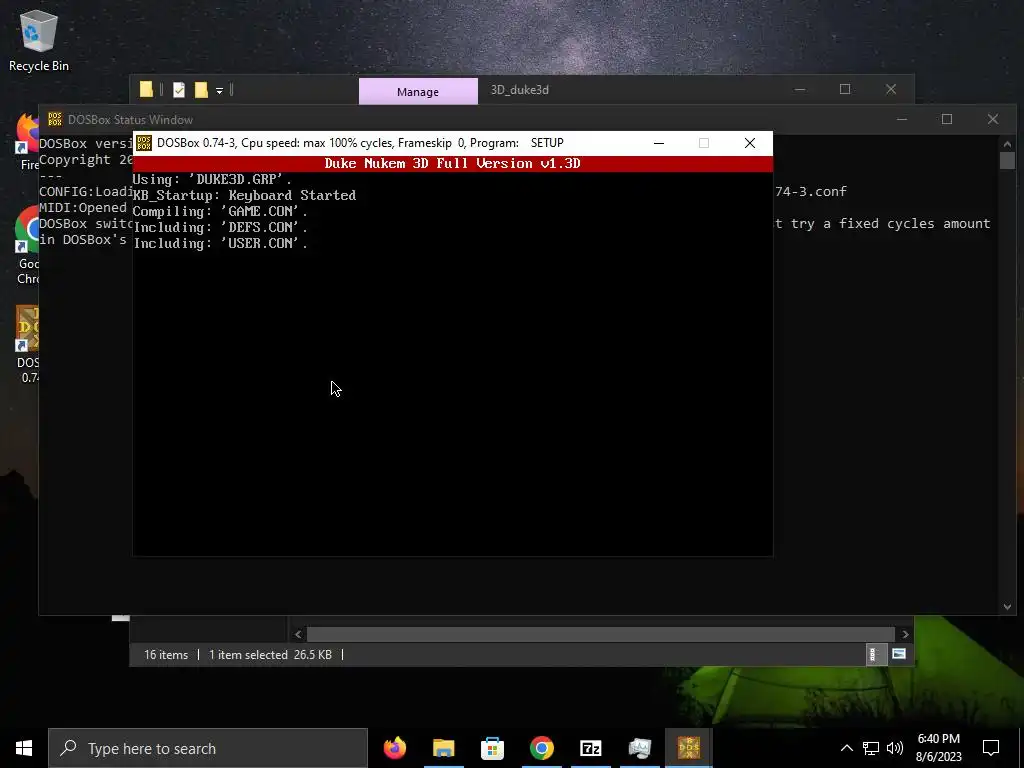Viewport: 1024px width, 768px height.
Task: Click 'KB_Startup: Keyboard Started' line
Action: [x=244, y=195]
